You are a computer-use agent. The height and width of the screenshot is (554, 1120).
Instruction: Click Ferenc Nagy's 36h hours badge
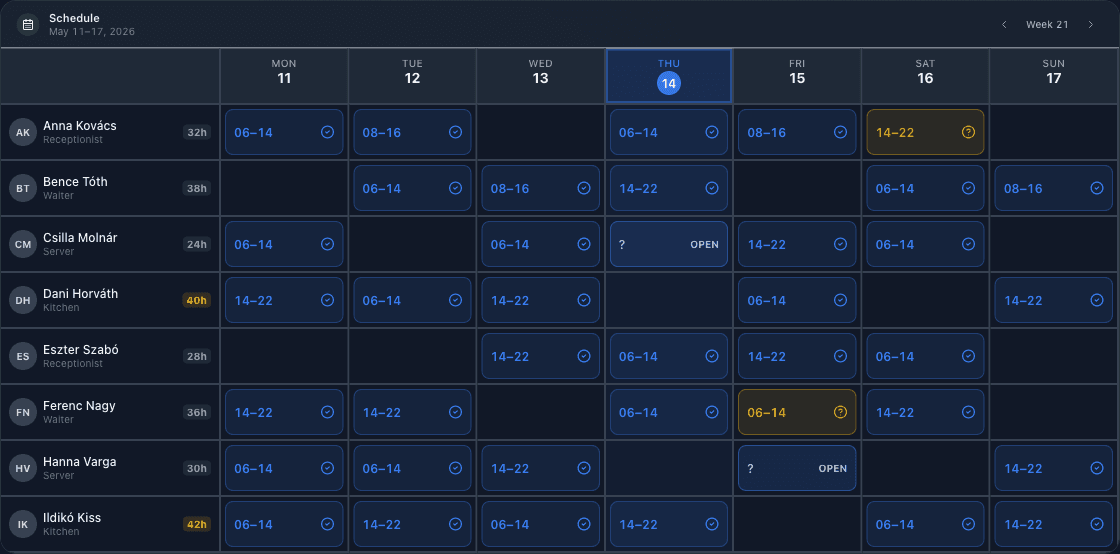click(196, 412)
